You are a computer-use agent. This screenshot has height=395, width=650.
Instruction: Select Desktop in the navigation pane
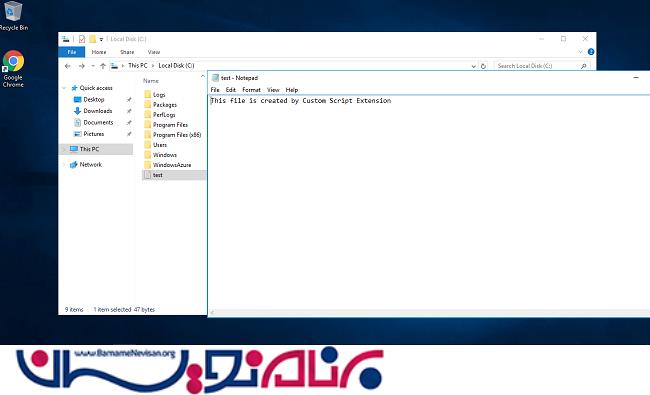[x=94, y=99]
